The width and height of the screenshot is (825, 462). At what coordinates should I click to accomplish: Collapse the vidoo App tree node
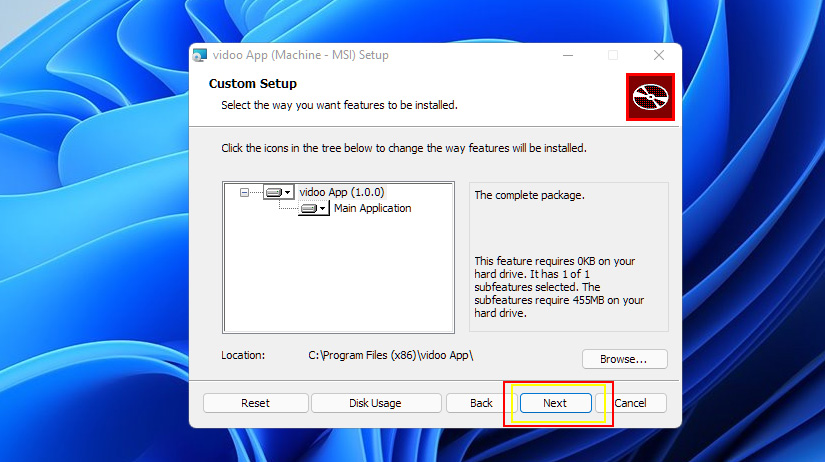point(244,193)
